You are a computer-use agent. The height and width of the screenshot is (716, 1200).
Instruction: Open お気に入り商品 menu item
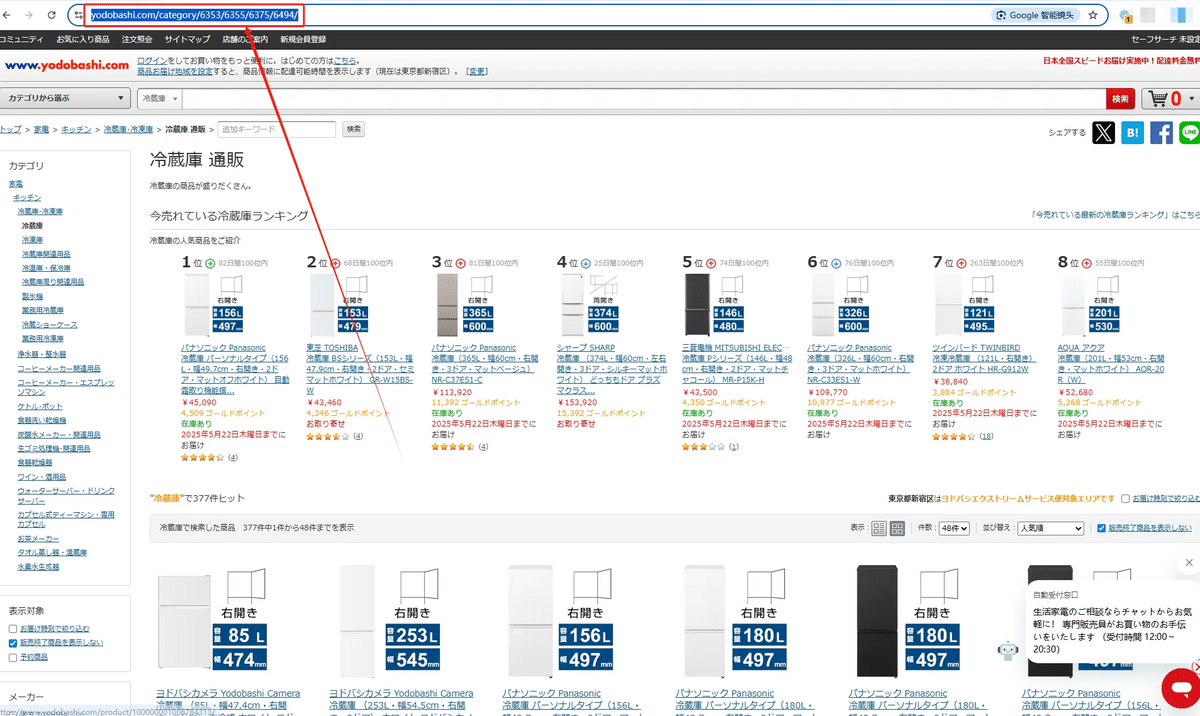(x=83, y=39)
